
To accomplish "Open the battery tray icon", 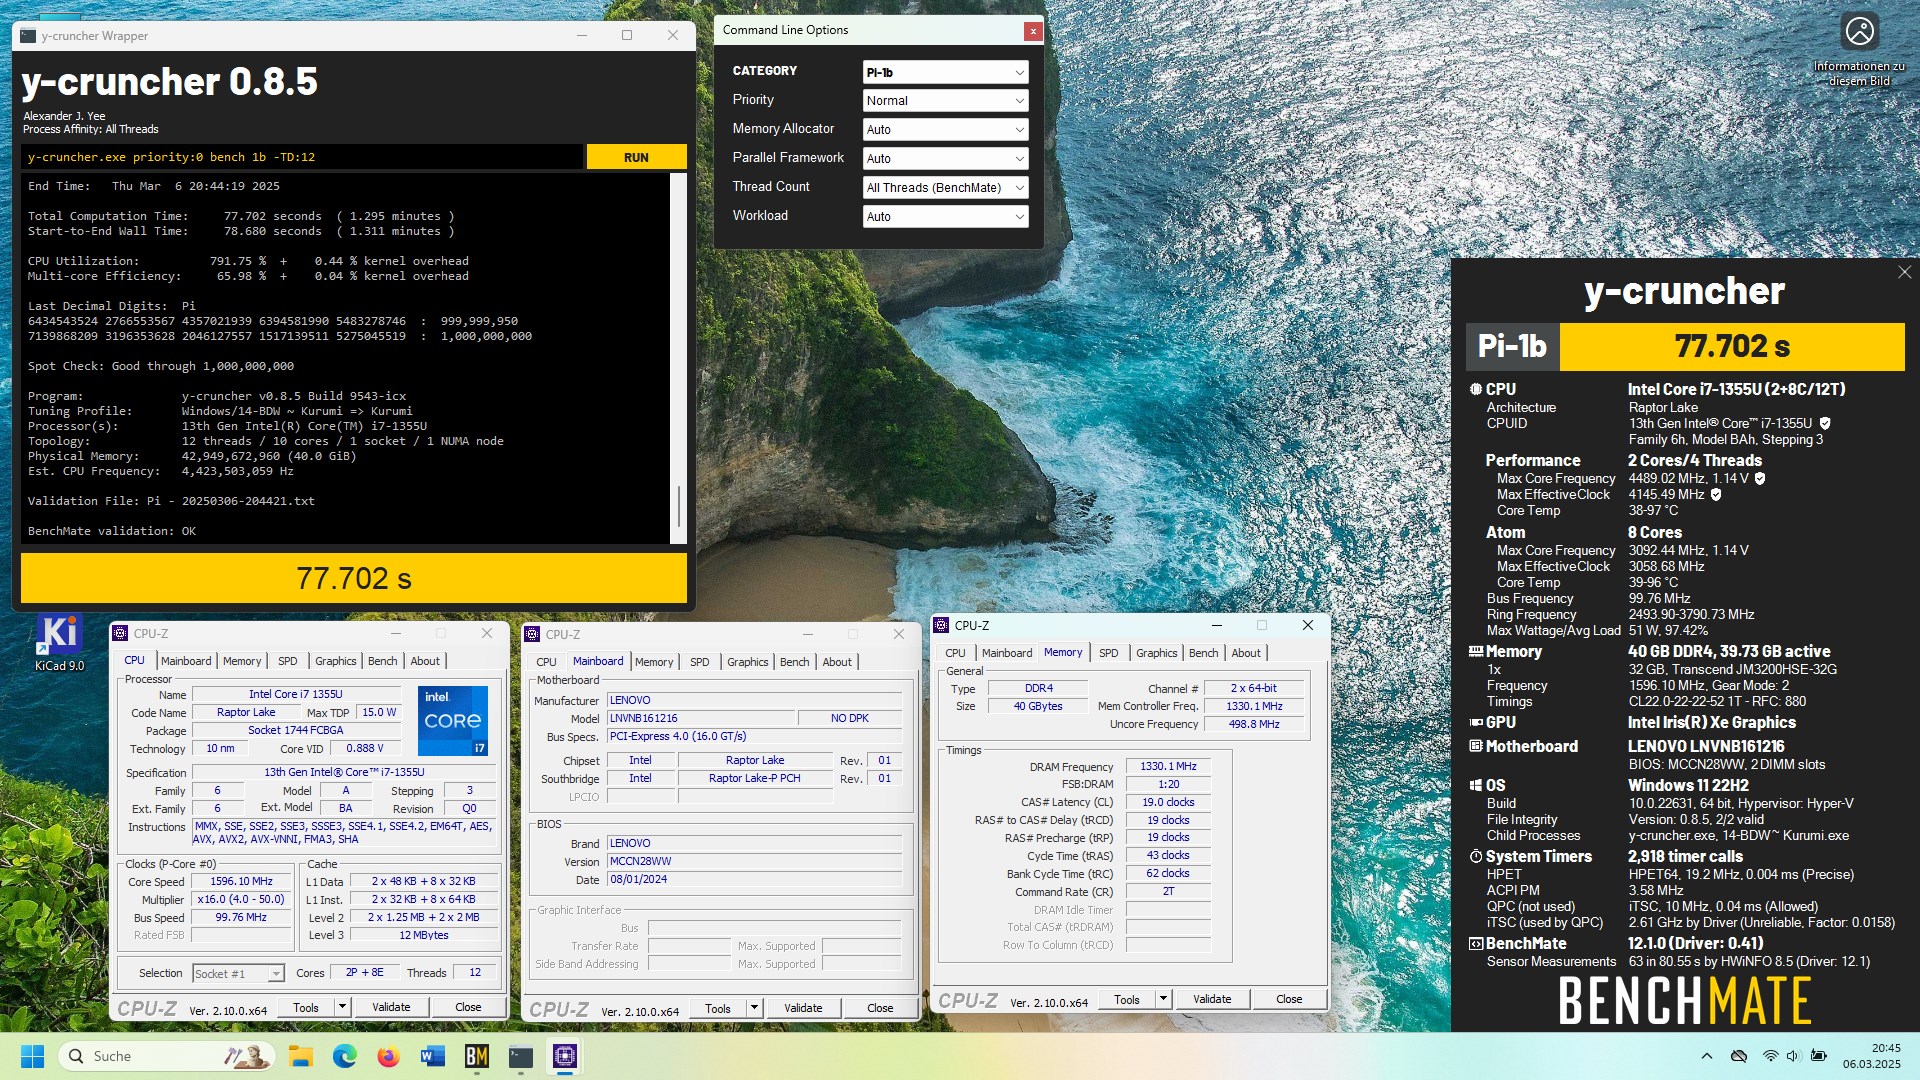I will [x=1819, y=1056].
